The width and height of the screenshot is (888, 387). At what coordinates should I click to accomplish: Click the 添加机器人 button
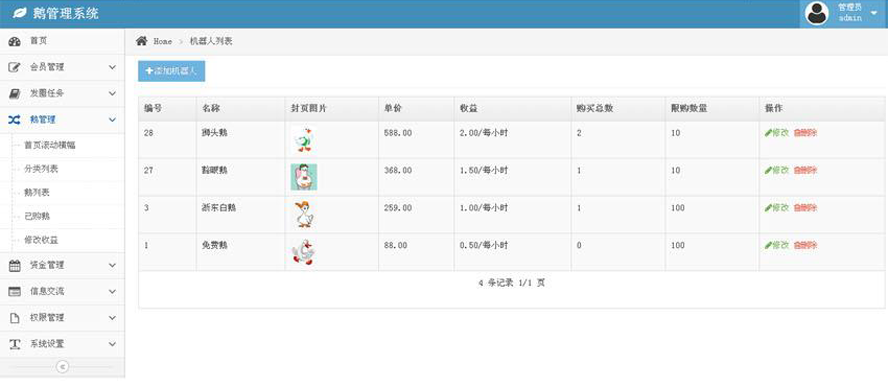pyautogui.click(x=172, y=71)
